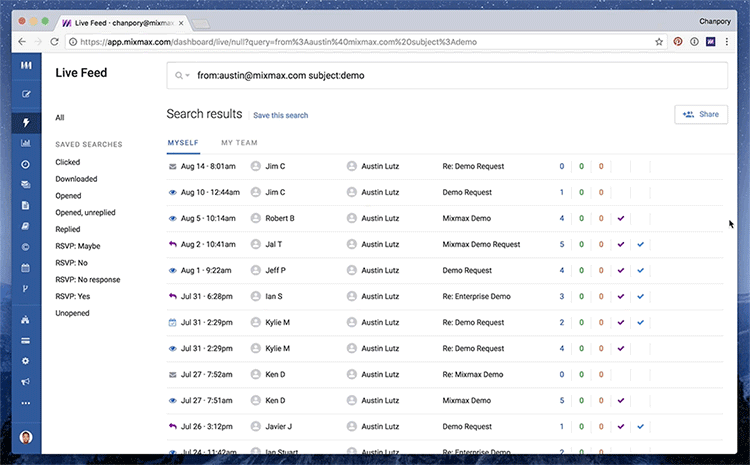Image resolution: width=750 pixels, height=465 pixels.
Task: Open the RSVP: Maybe saved search
Action: (77, 246)
